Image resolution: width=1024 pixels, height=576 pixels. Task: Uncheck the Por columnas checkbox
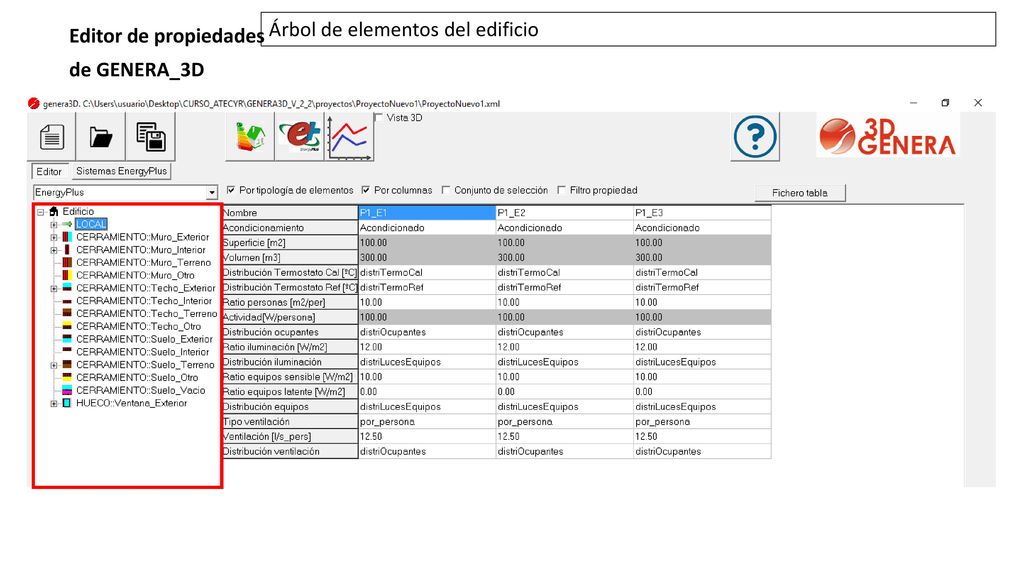pyautogui.click(x=366, y=190)
